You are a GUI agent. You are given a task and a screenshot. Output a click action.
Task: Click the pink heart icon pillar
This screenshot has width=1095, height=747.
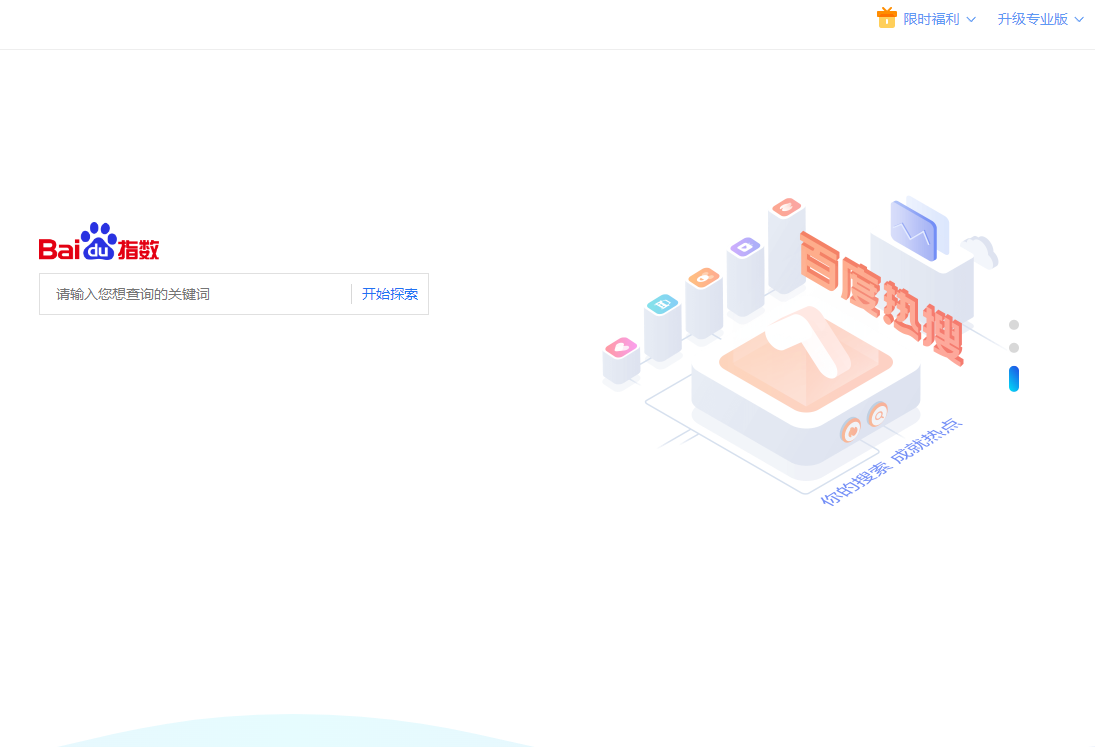click(x=621, y=348)
